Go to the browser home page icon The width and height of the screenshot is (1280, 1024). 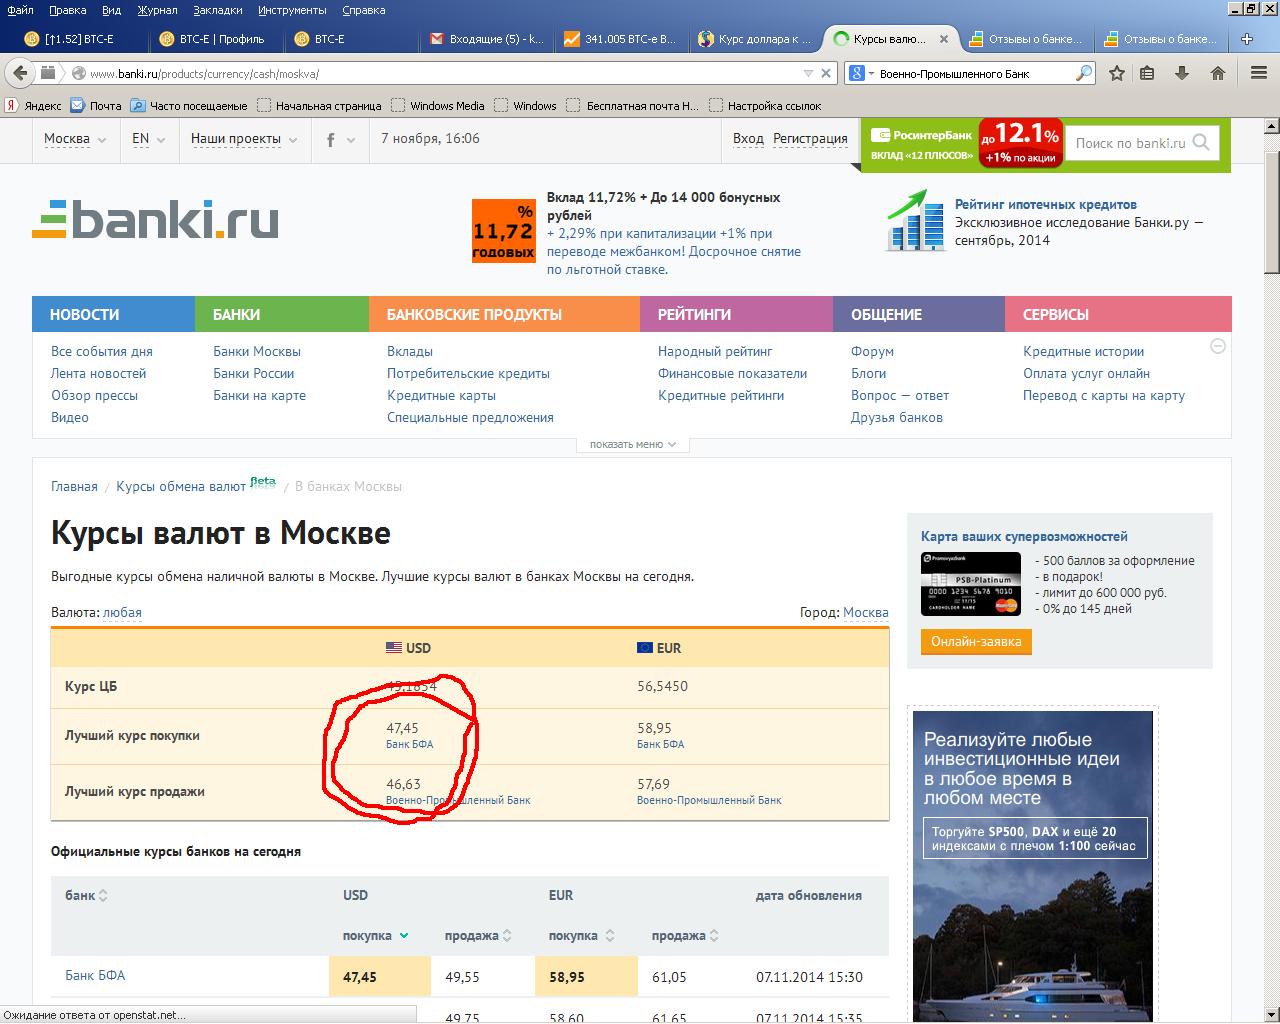coord(1218,73)
